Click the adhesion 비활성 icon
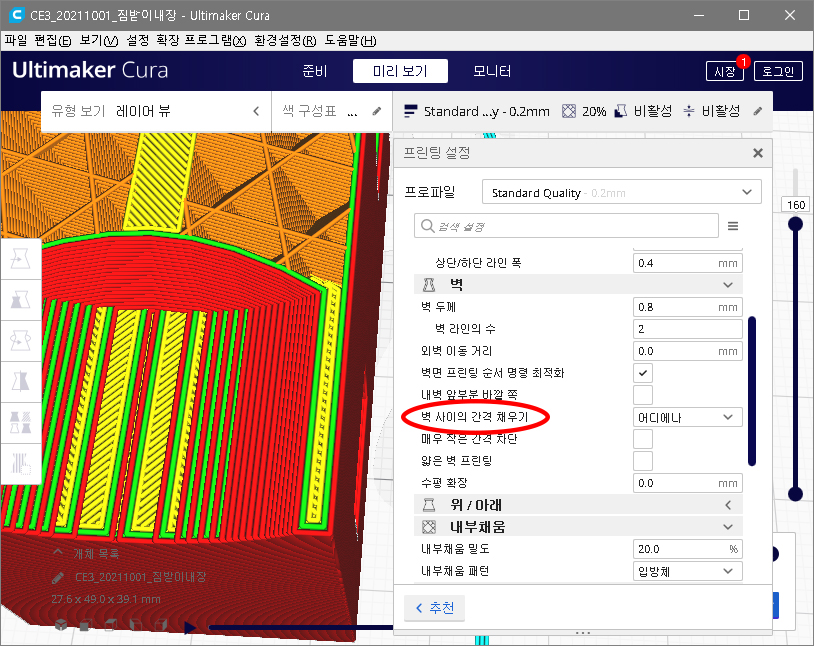 pyautogui.click(x=689, y=111)
